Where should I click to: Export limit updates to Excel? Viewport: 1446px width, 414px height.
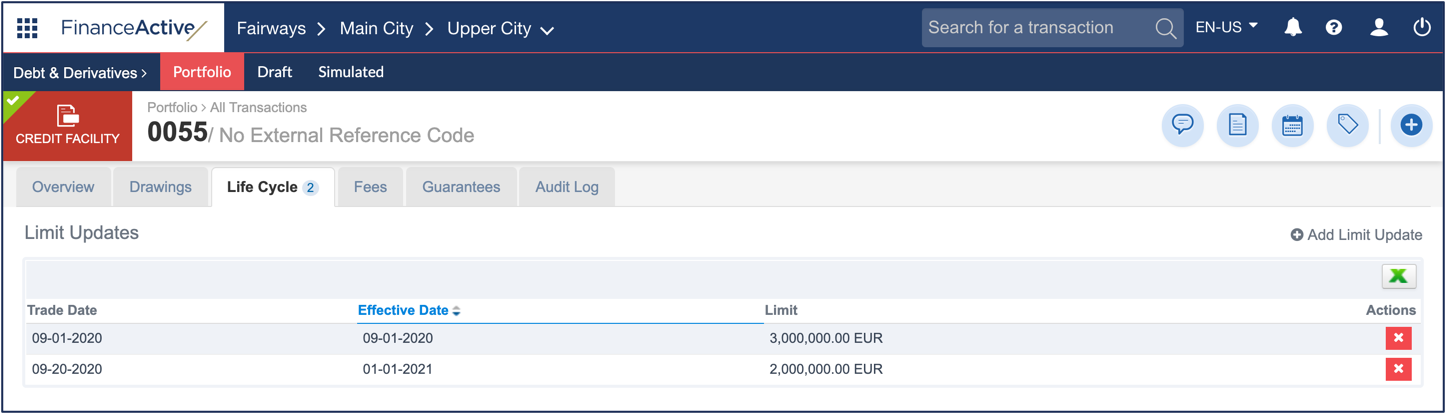pos(1398,276)
